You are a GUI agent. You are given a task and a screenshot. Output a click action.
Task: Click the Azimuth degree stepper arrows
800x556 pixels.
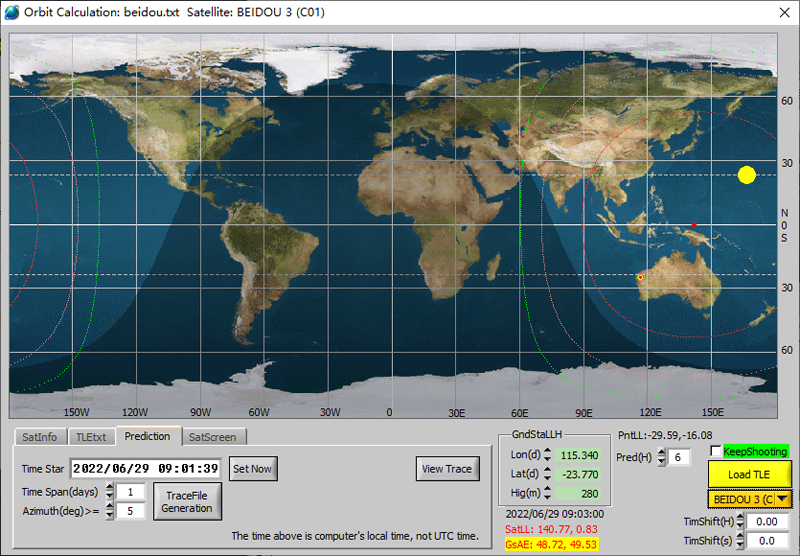coord(110,511)
